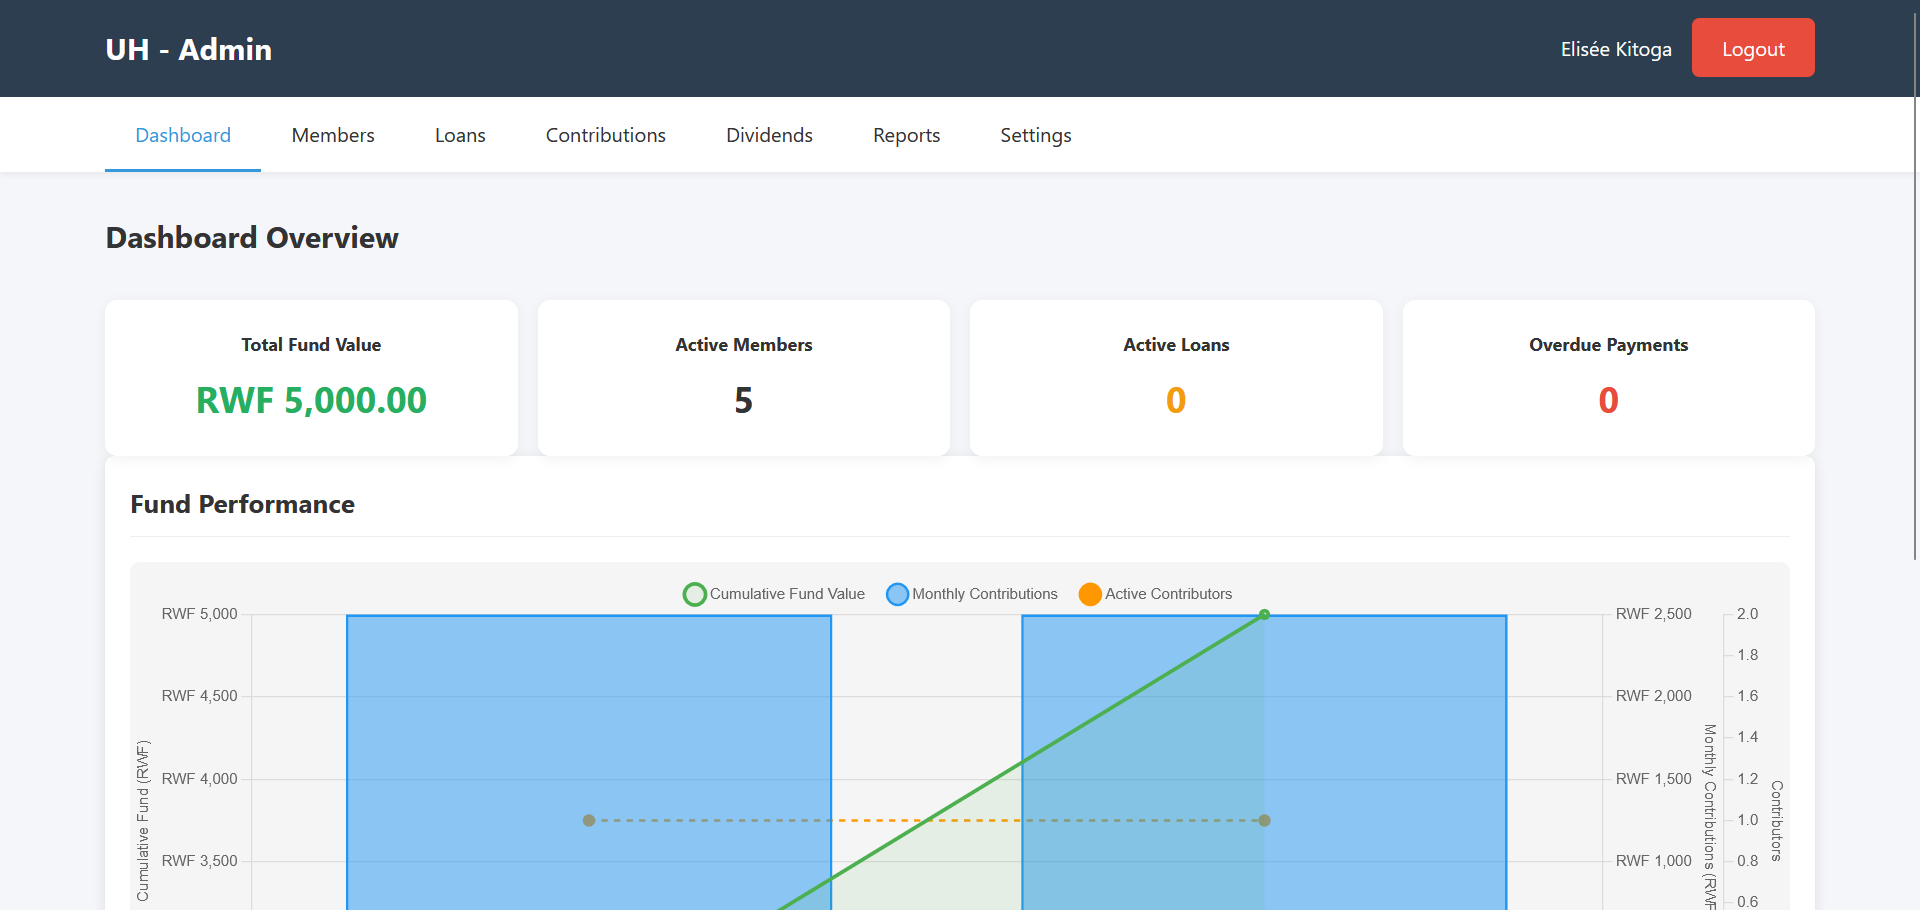Toggle Active Contributors visibility in the chart legend

(1090, 594)
